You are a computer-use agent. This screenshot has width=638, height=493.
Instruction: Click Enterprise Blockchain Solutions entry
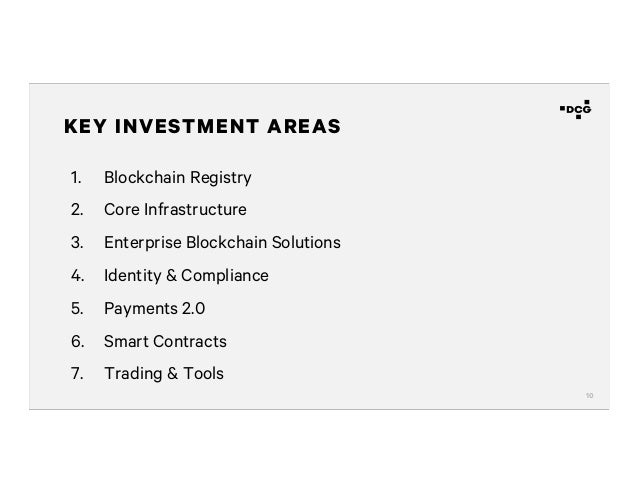click(x=221, y=243)
